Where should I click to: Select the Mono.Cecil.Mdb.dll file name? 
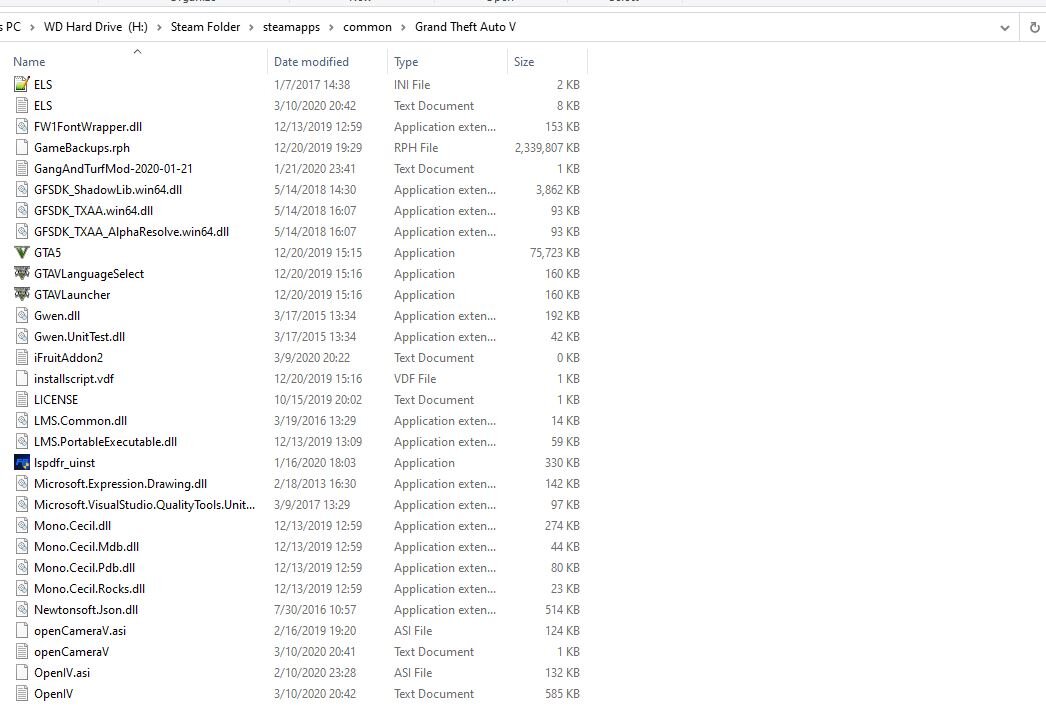click(x=87, y=547)
